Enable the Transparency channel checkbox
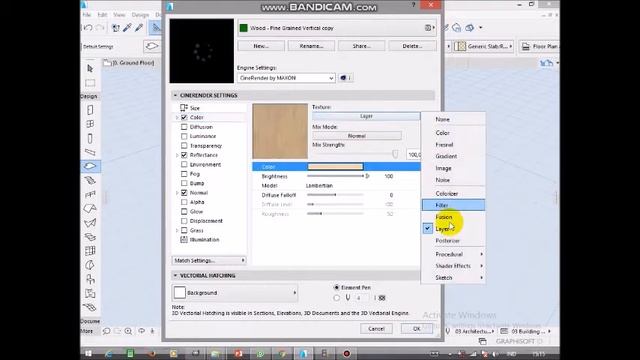Screen dimensions: 640x360 184,146
